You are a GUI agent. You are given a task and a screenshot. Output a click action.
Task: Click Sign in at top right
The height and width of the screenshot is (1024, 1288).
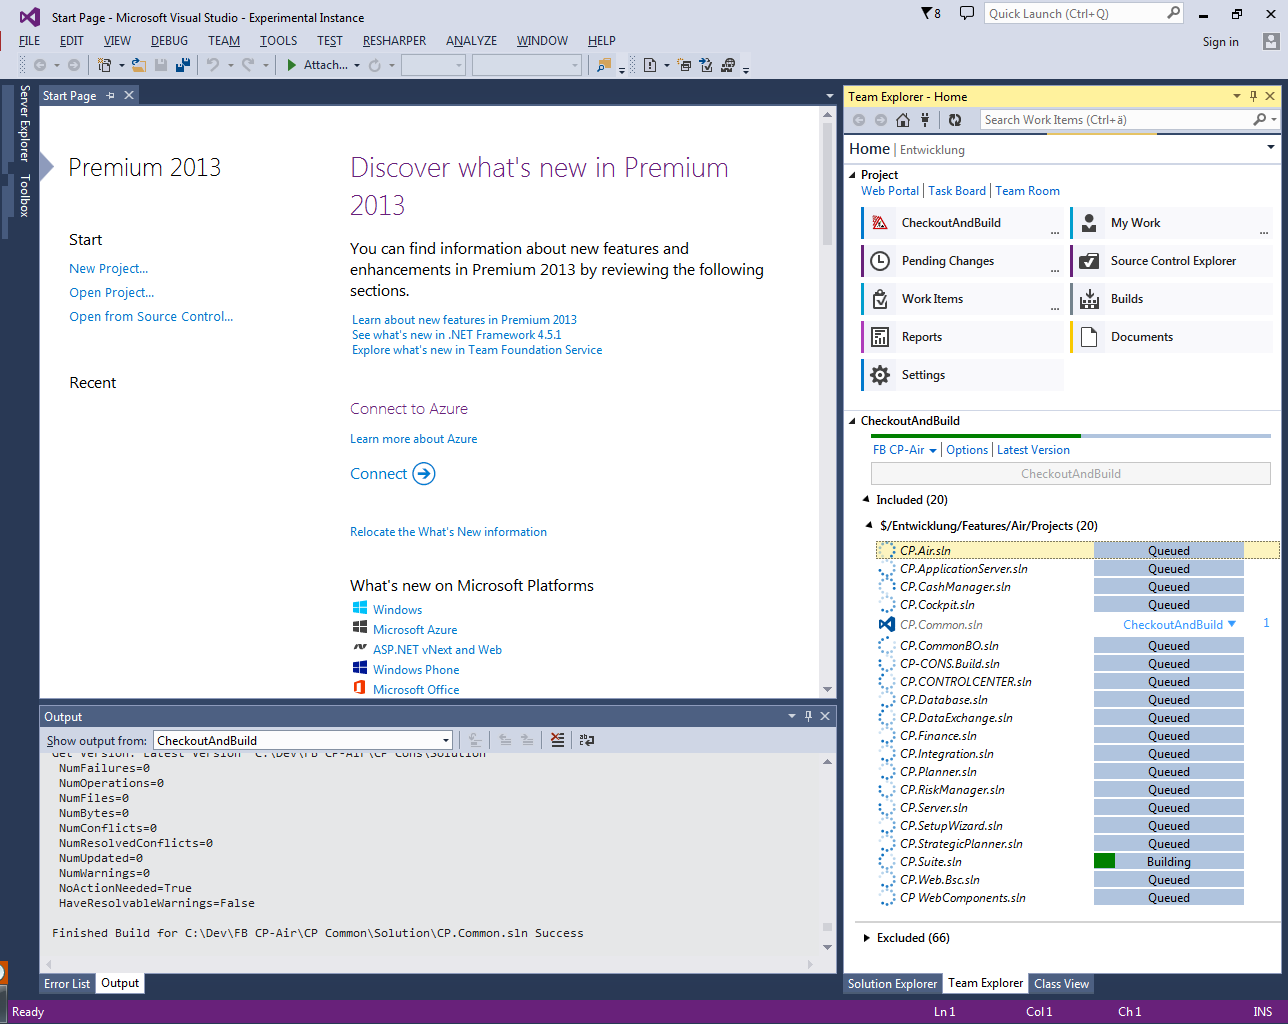tap(1220, 42)
